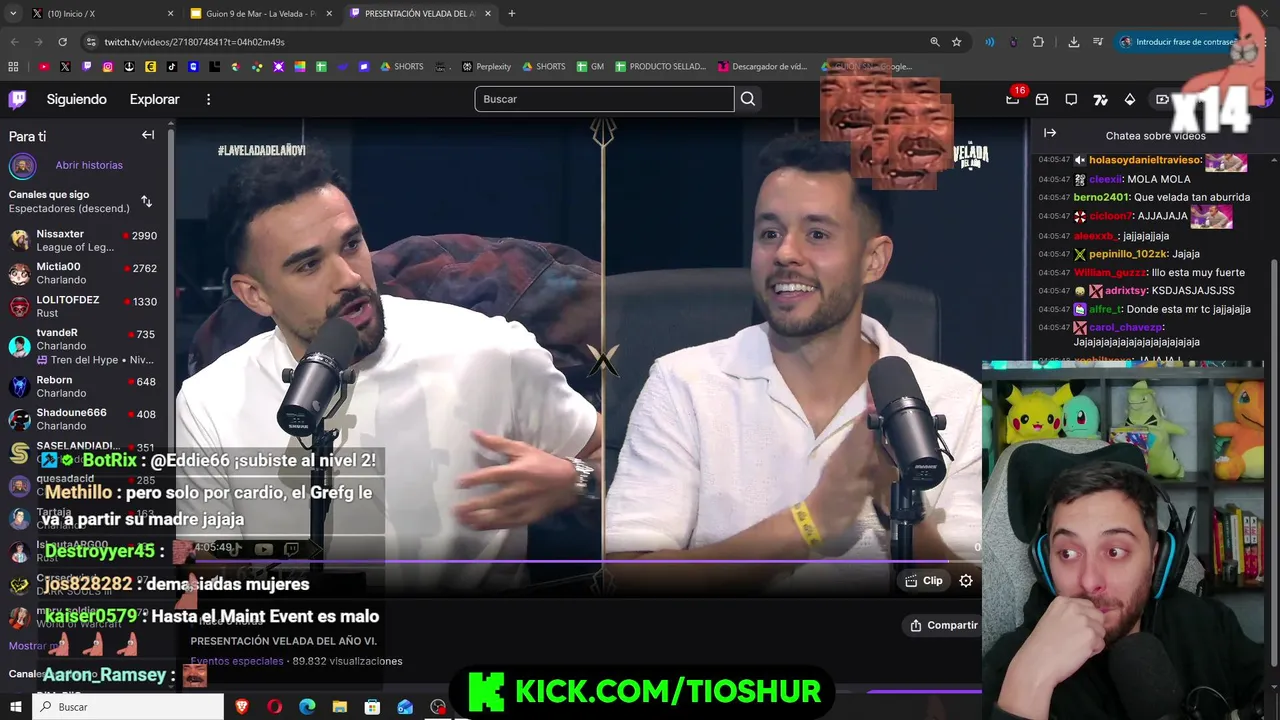Bookmark this page with the star icon
1280x720 pixels.
957,42
